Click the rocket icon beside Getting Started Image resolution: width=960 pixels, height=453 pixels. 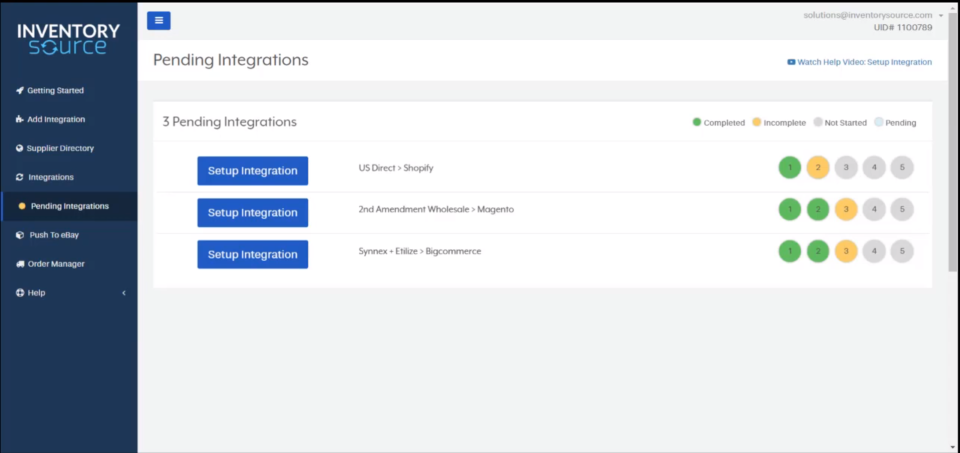click(20, 91)
